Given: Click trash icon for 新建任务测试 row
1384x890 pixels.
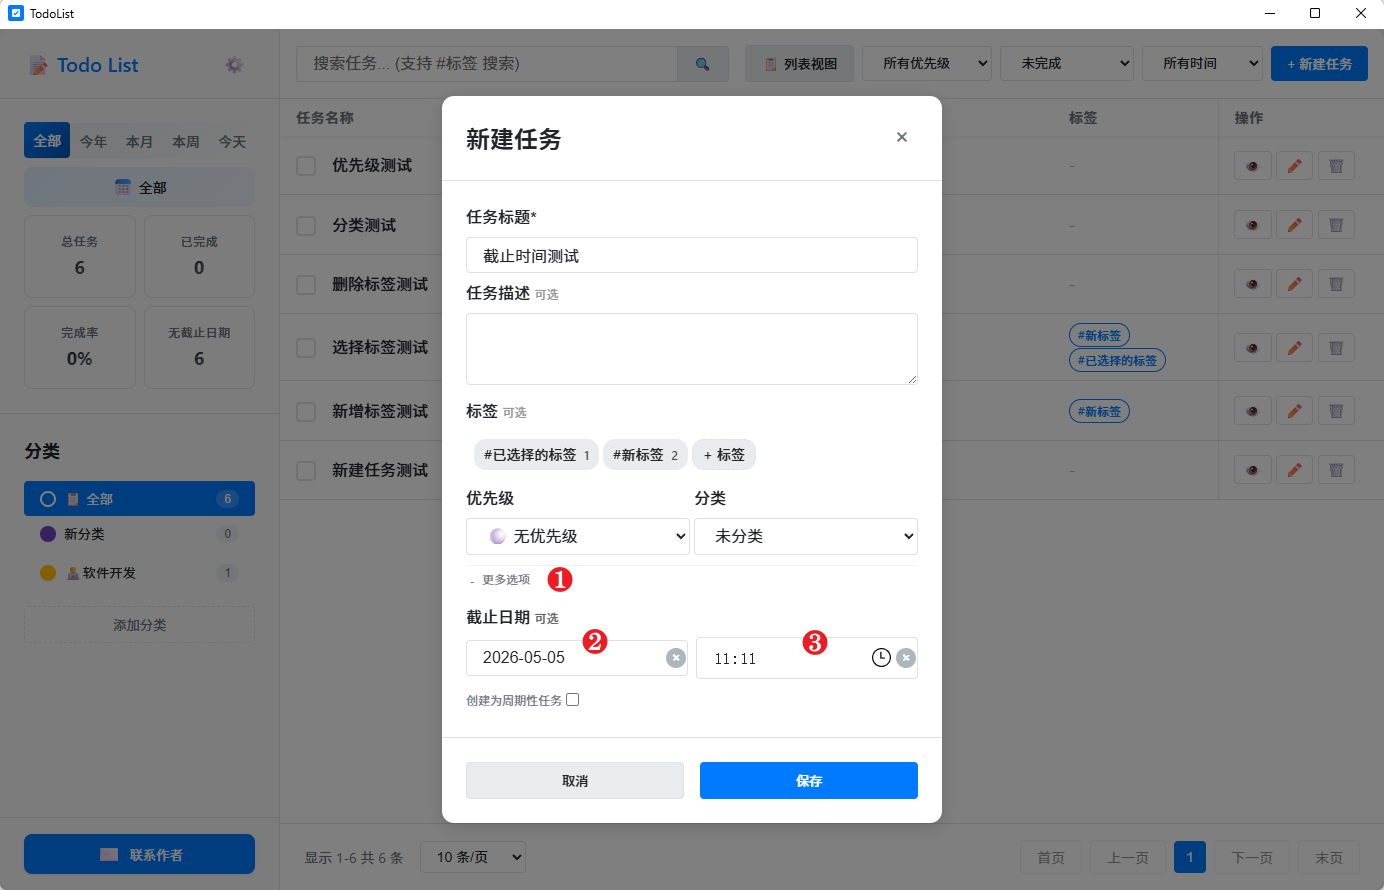Looking at the screenshot, I should 1336,470.
